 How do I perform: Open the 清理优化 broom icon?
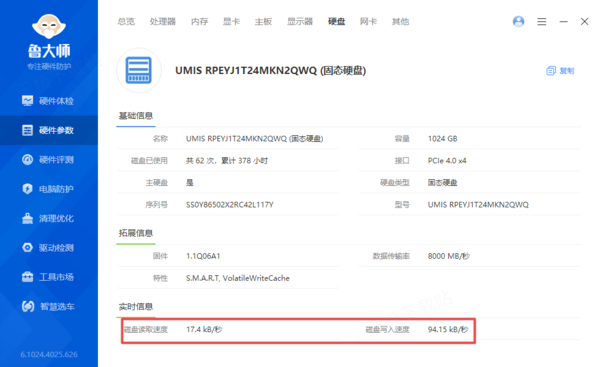pyautogui.click(x=27, y=218)
